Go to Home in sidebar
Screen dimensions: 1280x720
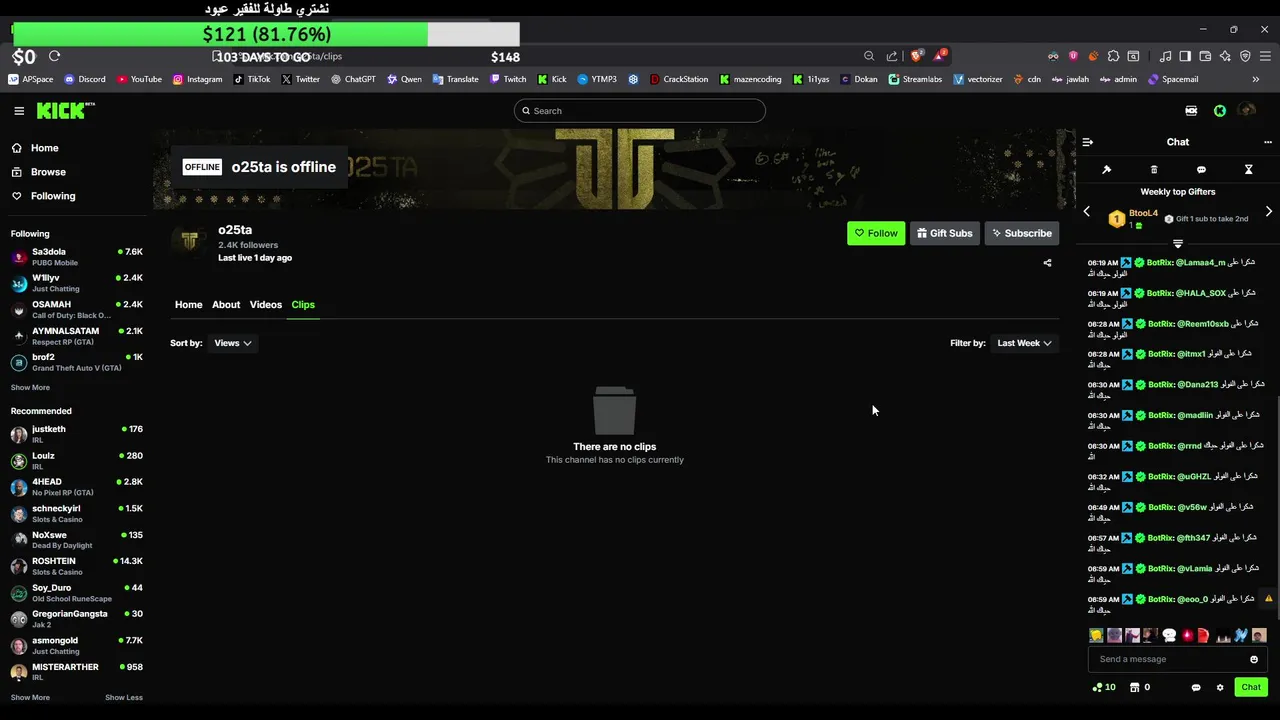[44, 148]
